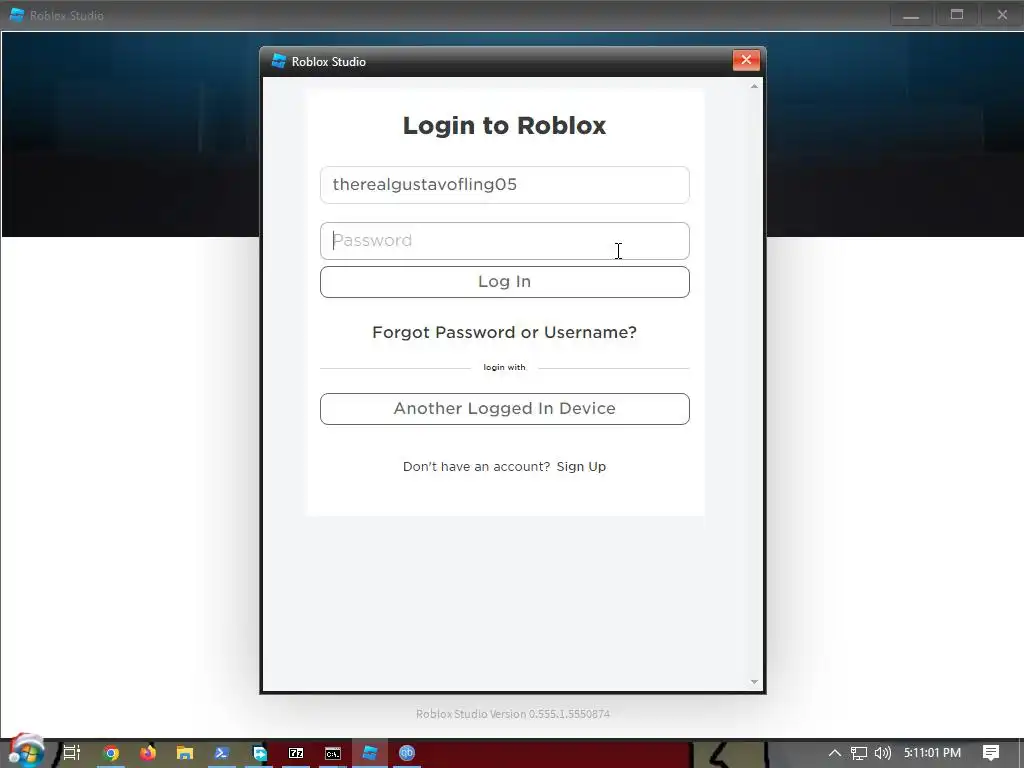
Task: Open the Command Prompt taskbar icon
Action: pos(333,753)
